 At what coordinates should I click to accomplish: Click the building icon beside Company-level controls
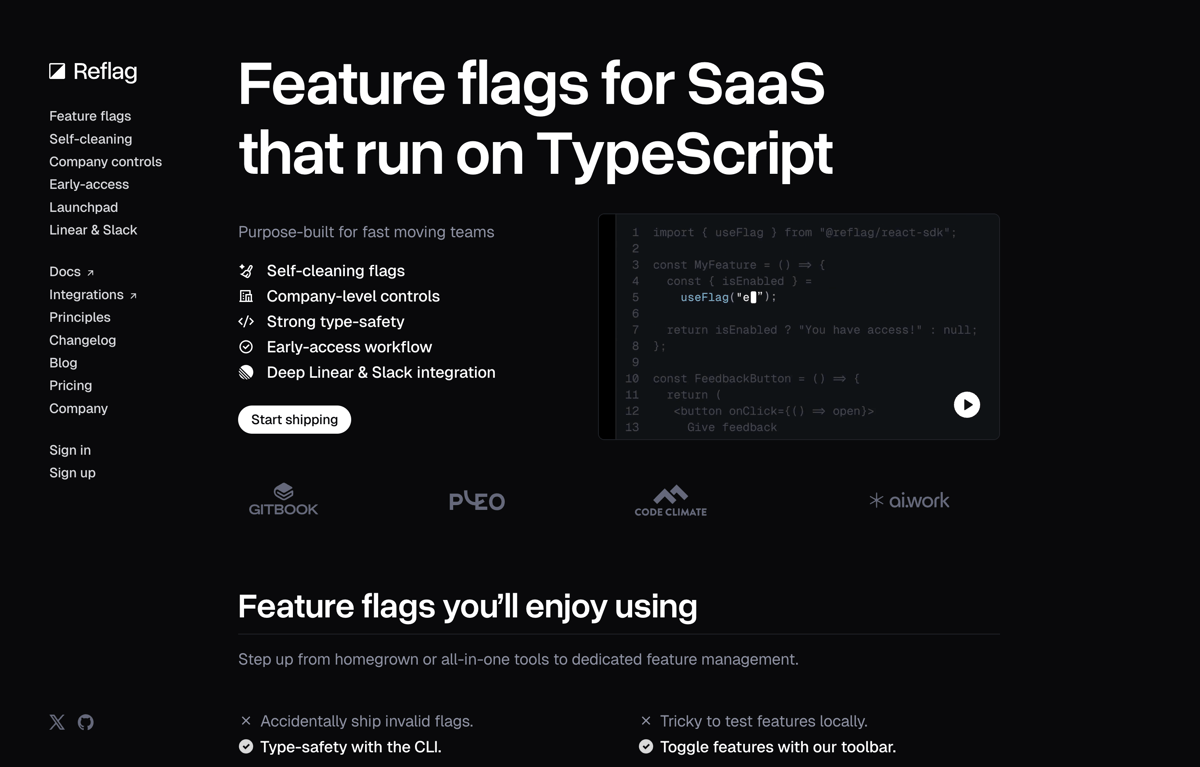245,296
